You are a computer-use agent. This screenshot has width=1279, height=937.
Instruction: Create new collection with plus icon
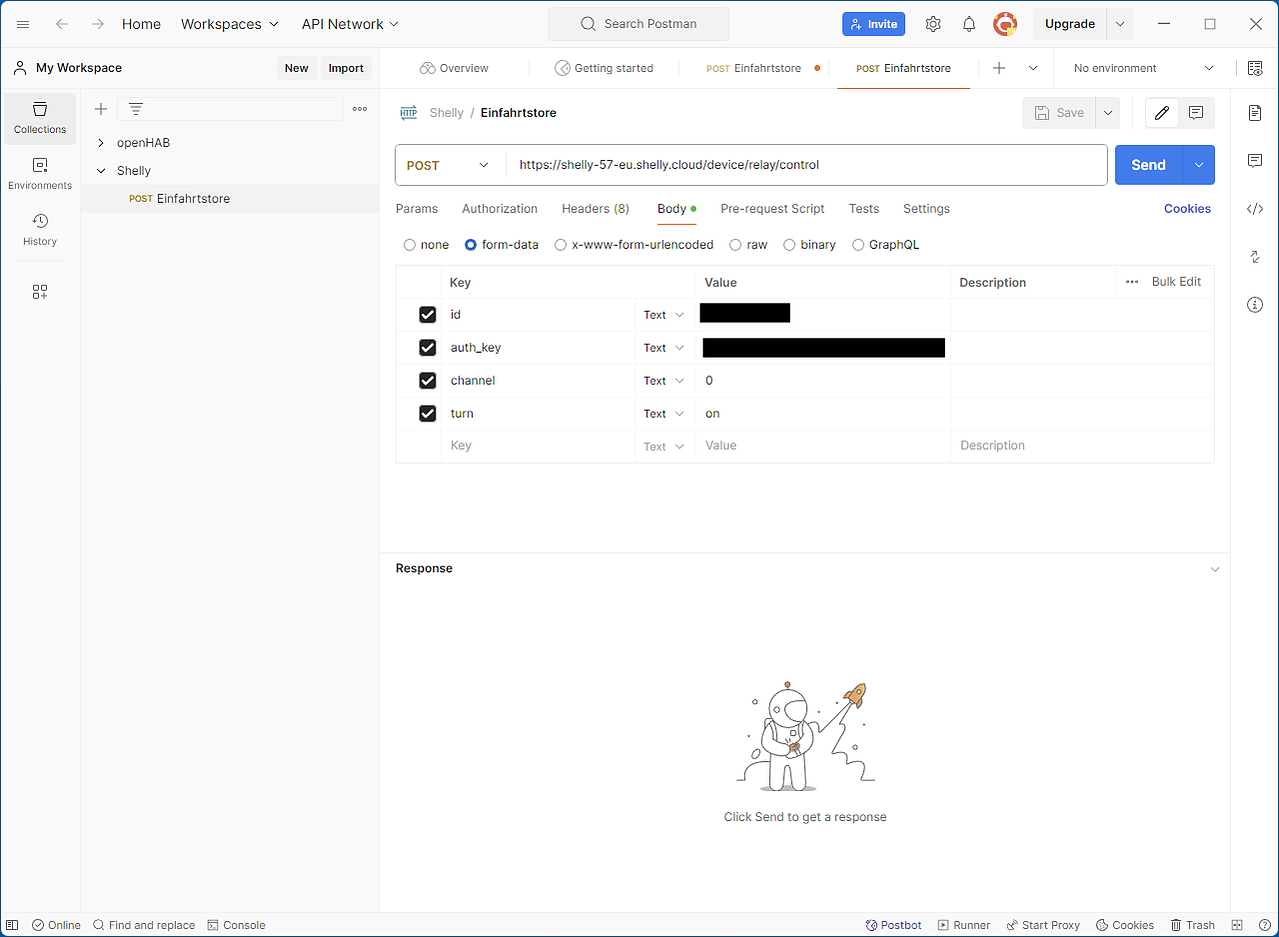[x=100, y=109]
